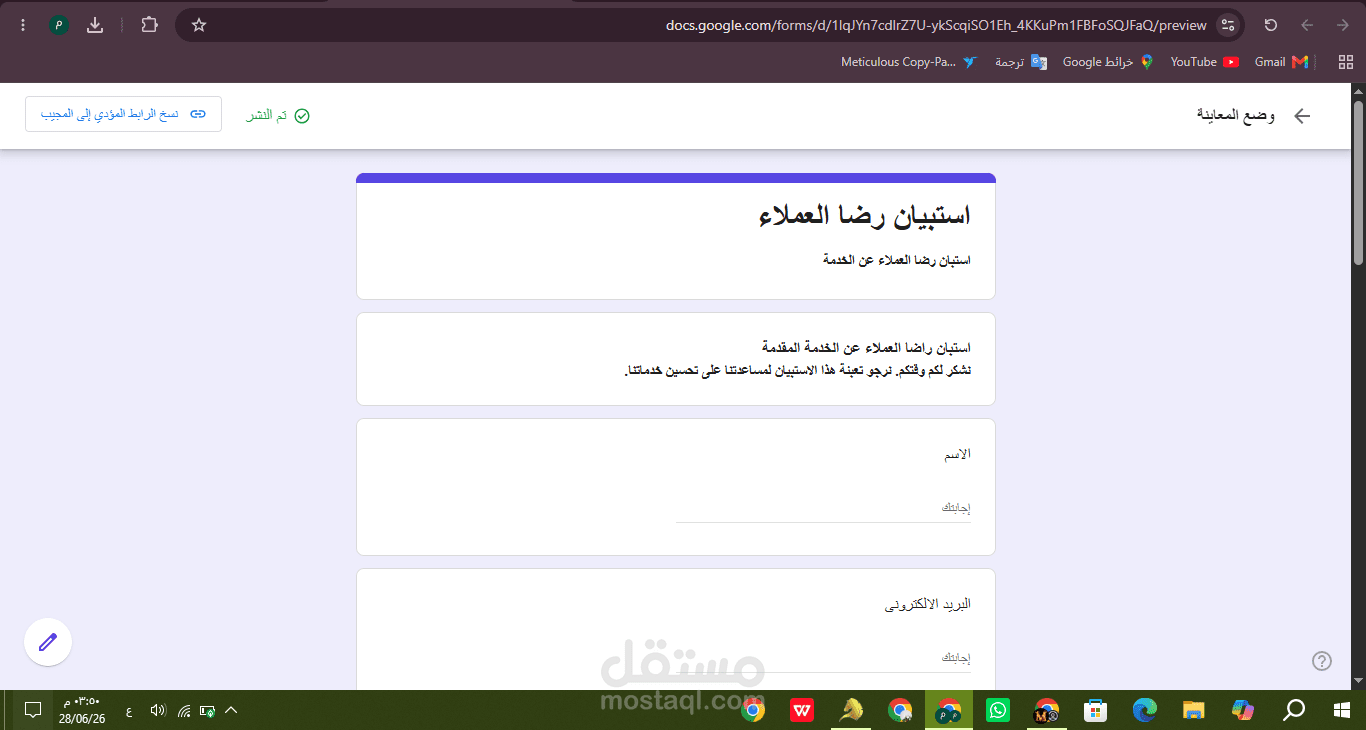
Task: Open Microsoft Store from the taskbar
Action: pos(1096,710)
